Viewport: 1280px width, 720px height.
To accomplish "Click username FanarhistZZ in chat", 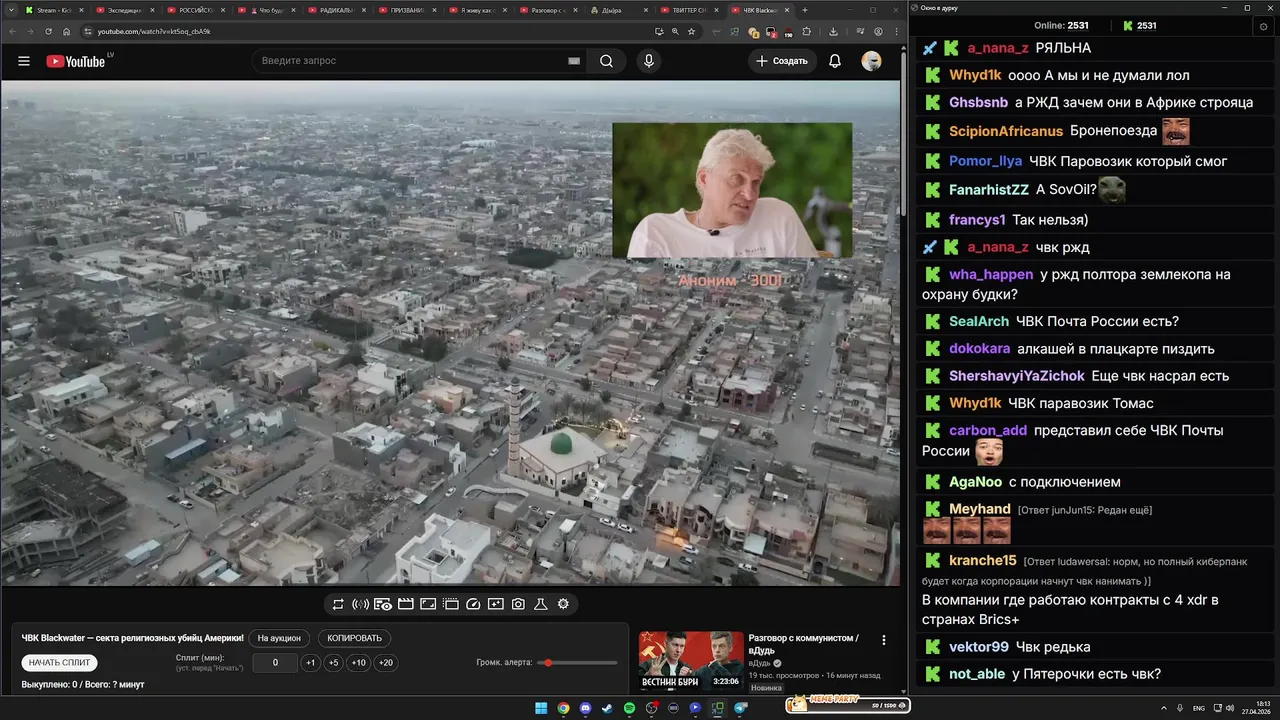I will coord(989,189).
